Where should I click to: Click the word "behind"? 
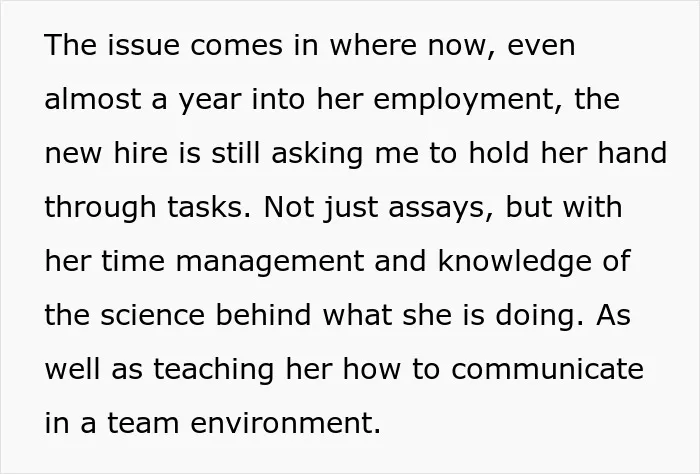pyautogui.click(x=263, y=315)
